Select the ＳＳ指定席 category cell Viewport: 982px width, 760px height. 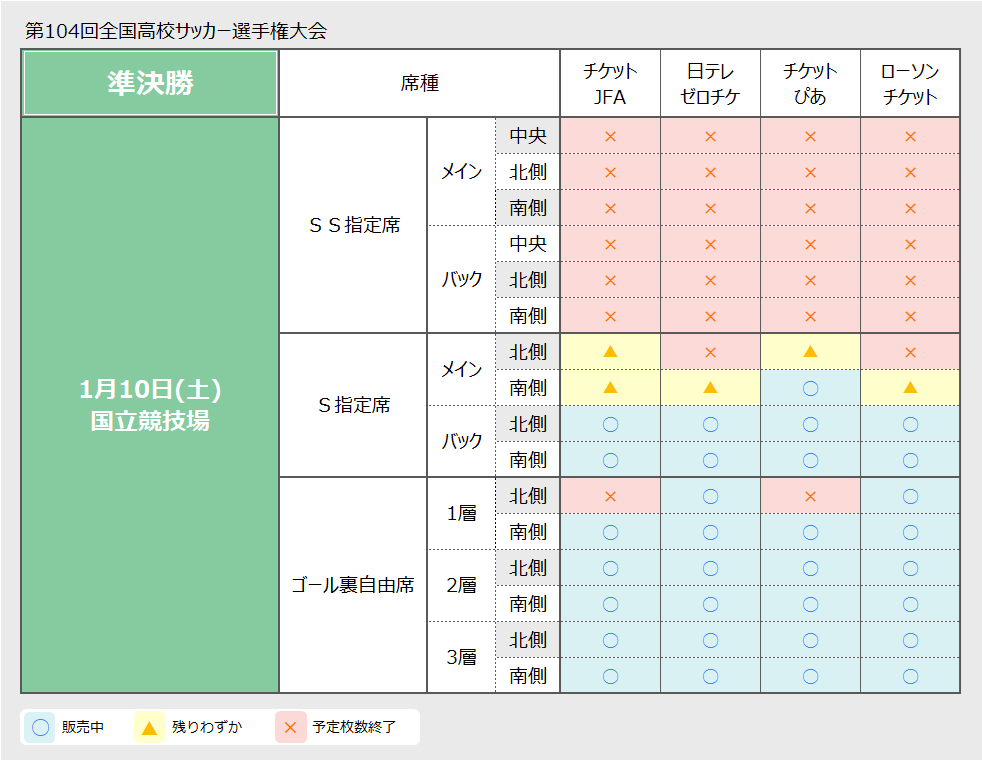(353, 225)
